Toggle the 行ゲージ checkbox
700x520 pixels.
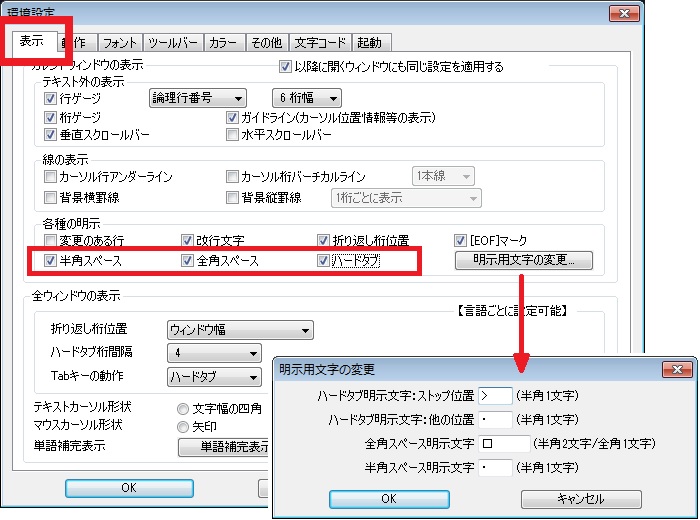[51, 99]
